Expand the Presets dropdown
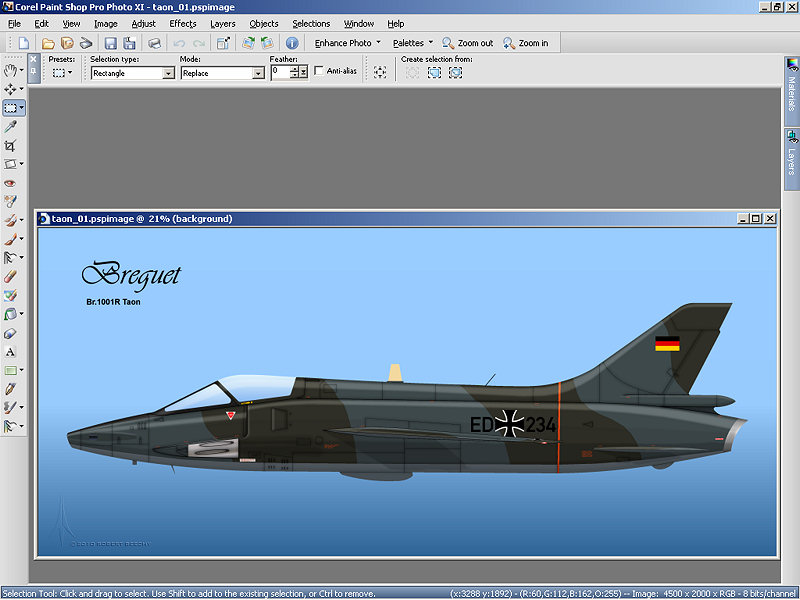The height and width of the screenshot is (600, 800). pos(70,72)
